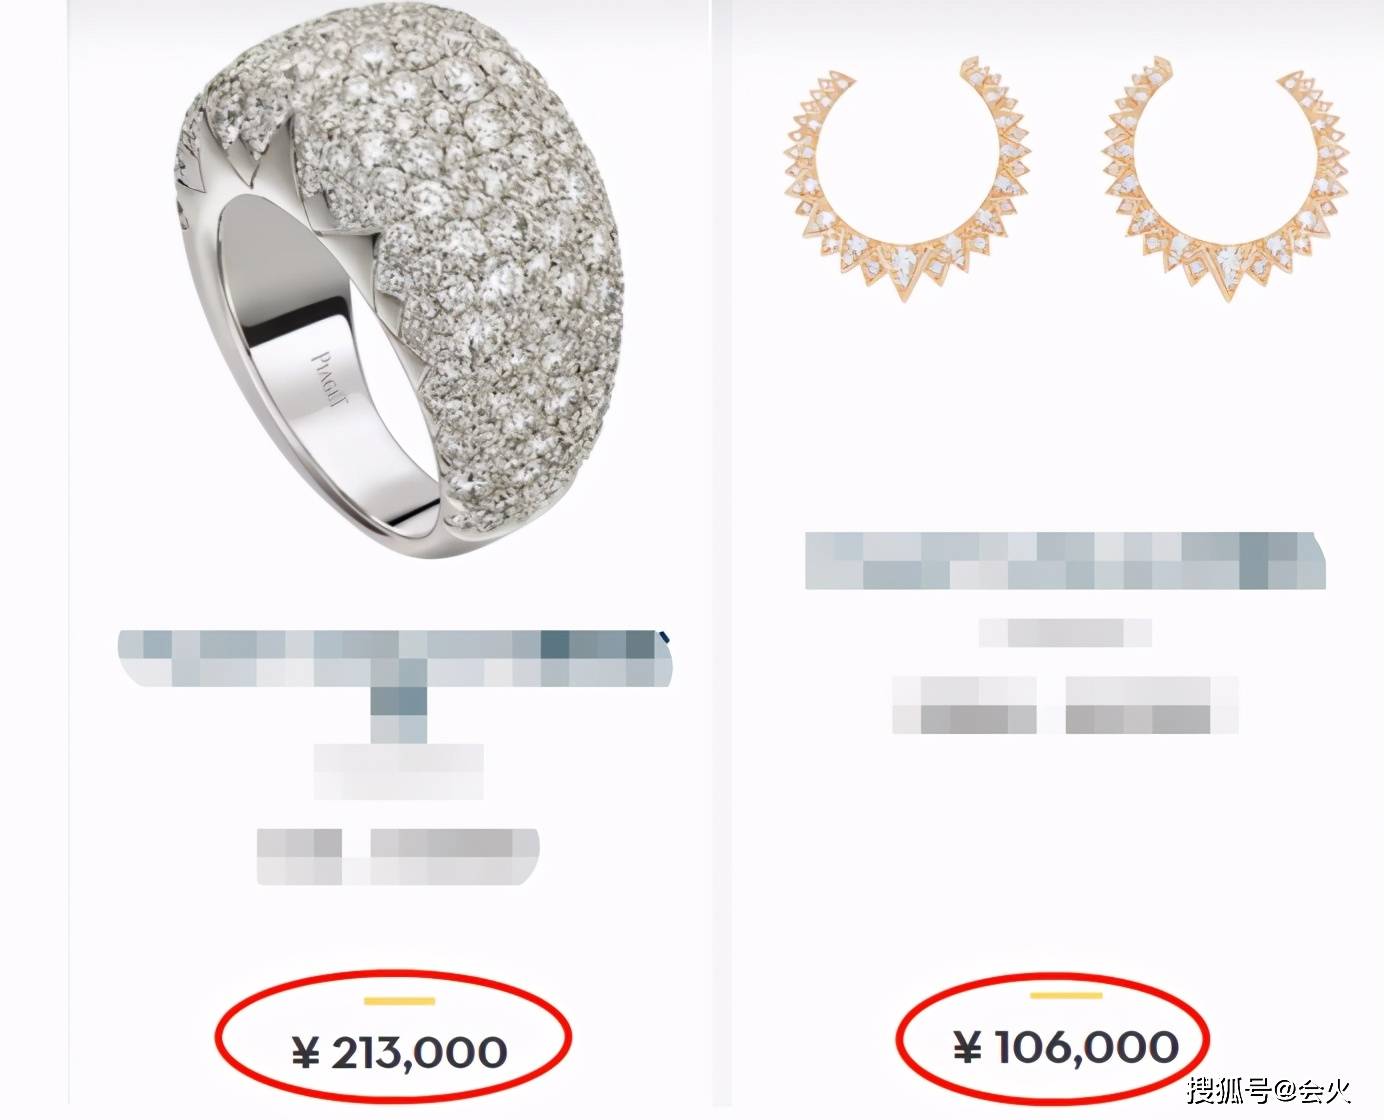The width and height of the screenshot is (1384, 1120).
Task: Click the right blurred option under ring
Action: click(x=455, y=856)
